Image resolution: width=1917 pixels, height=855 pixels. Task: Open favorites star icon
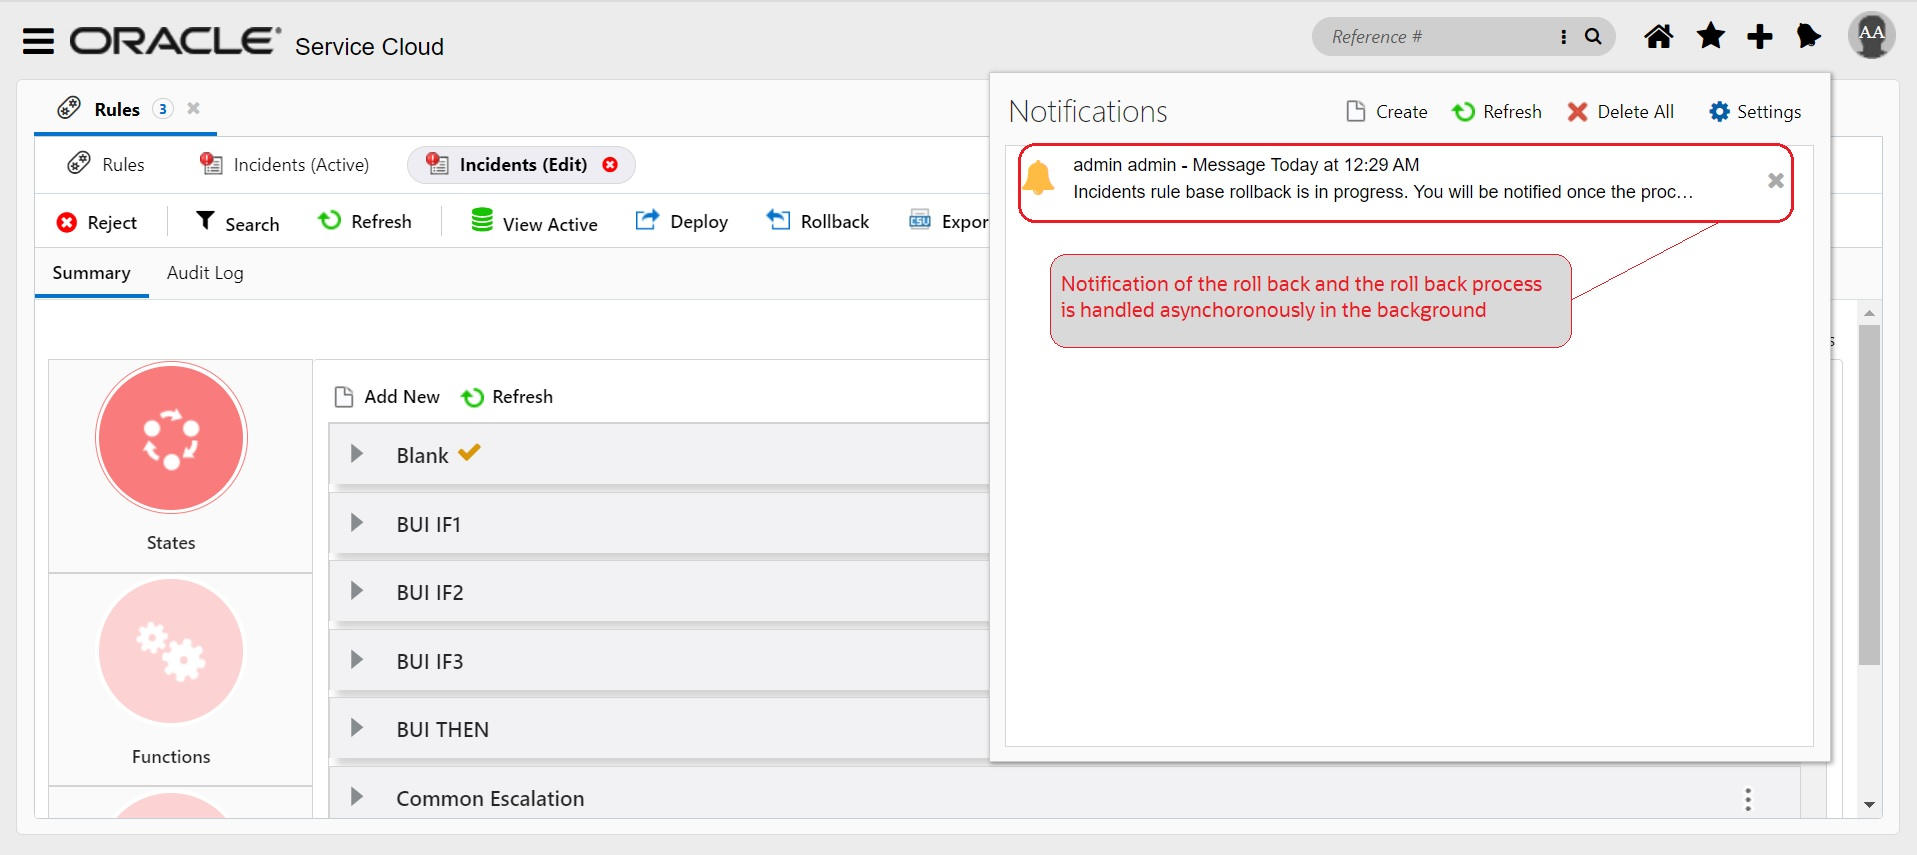[x=1710, y=37]
